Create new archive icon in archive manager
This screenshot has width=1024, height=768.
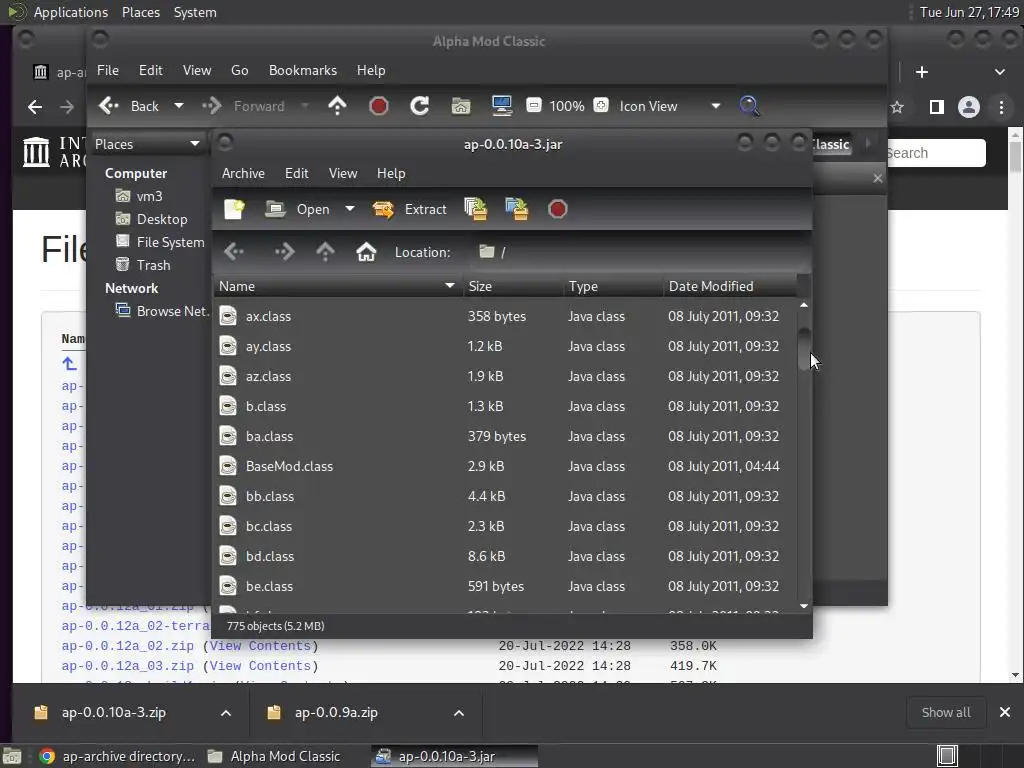pyautogui.click(x=234, y=209)
